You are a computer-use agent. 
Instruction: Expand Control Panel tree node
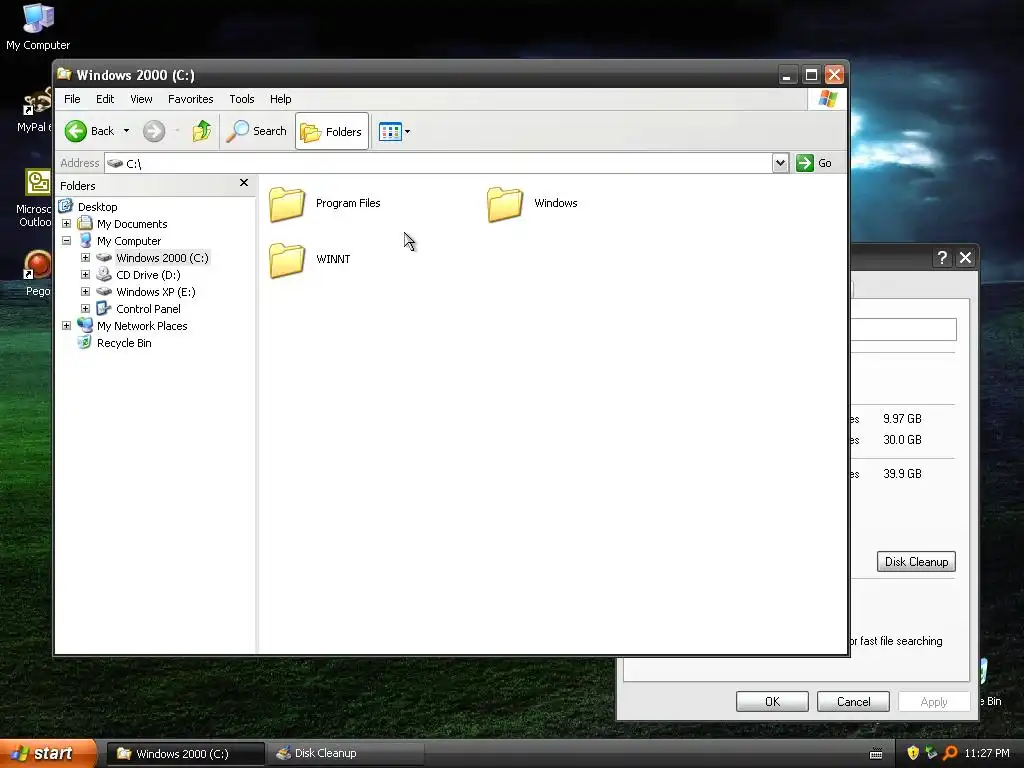(86, 308)
